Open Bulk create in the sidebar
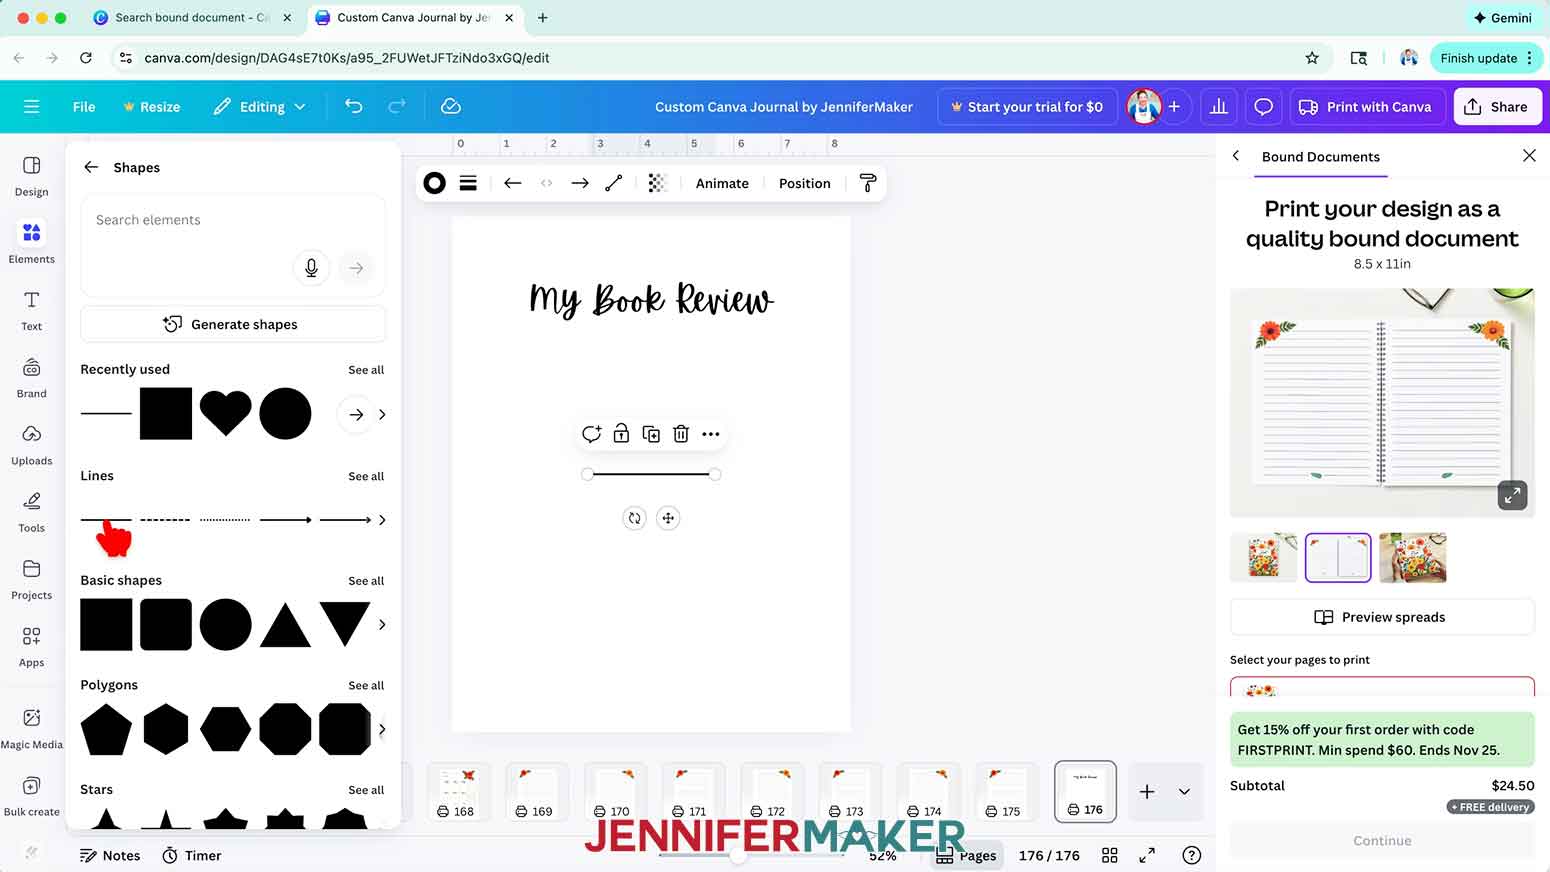Image resolution: width=1550 pixels, height=872 pixels. click(x=31, y=796)
